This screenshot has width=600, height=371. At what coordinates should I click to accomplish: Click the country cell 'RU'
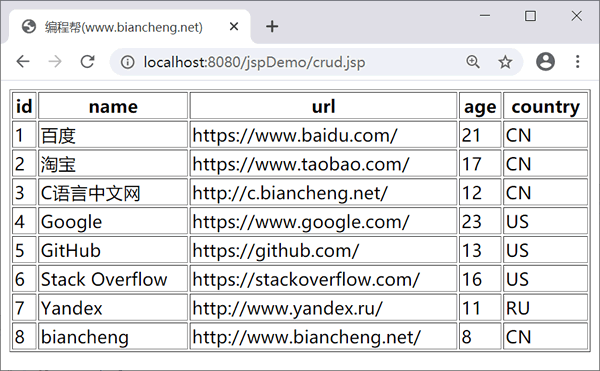point(546,308)
